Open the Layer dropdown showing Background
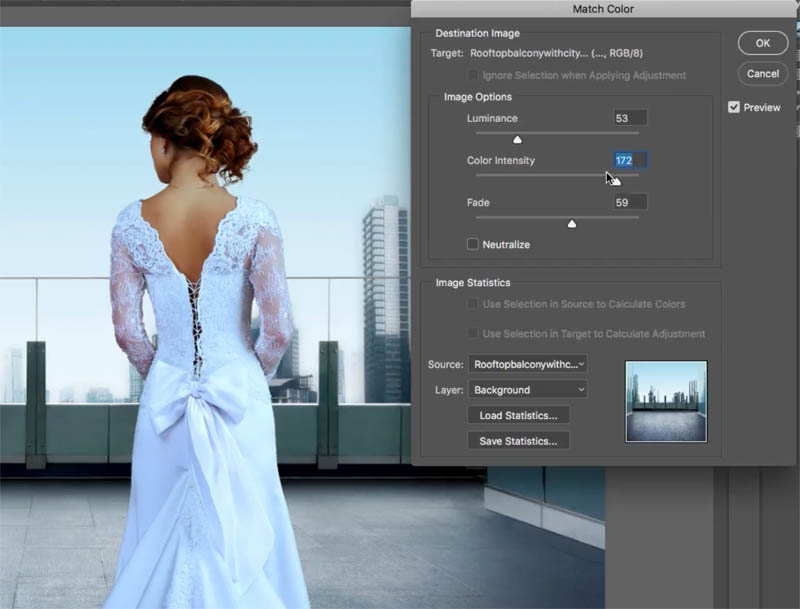Image resolution: width=800 pixels, height=609 pixels. (528, 390)
